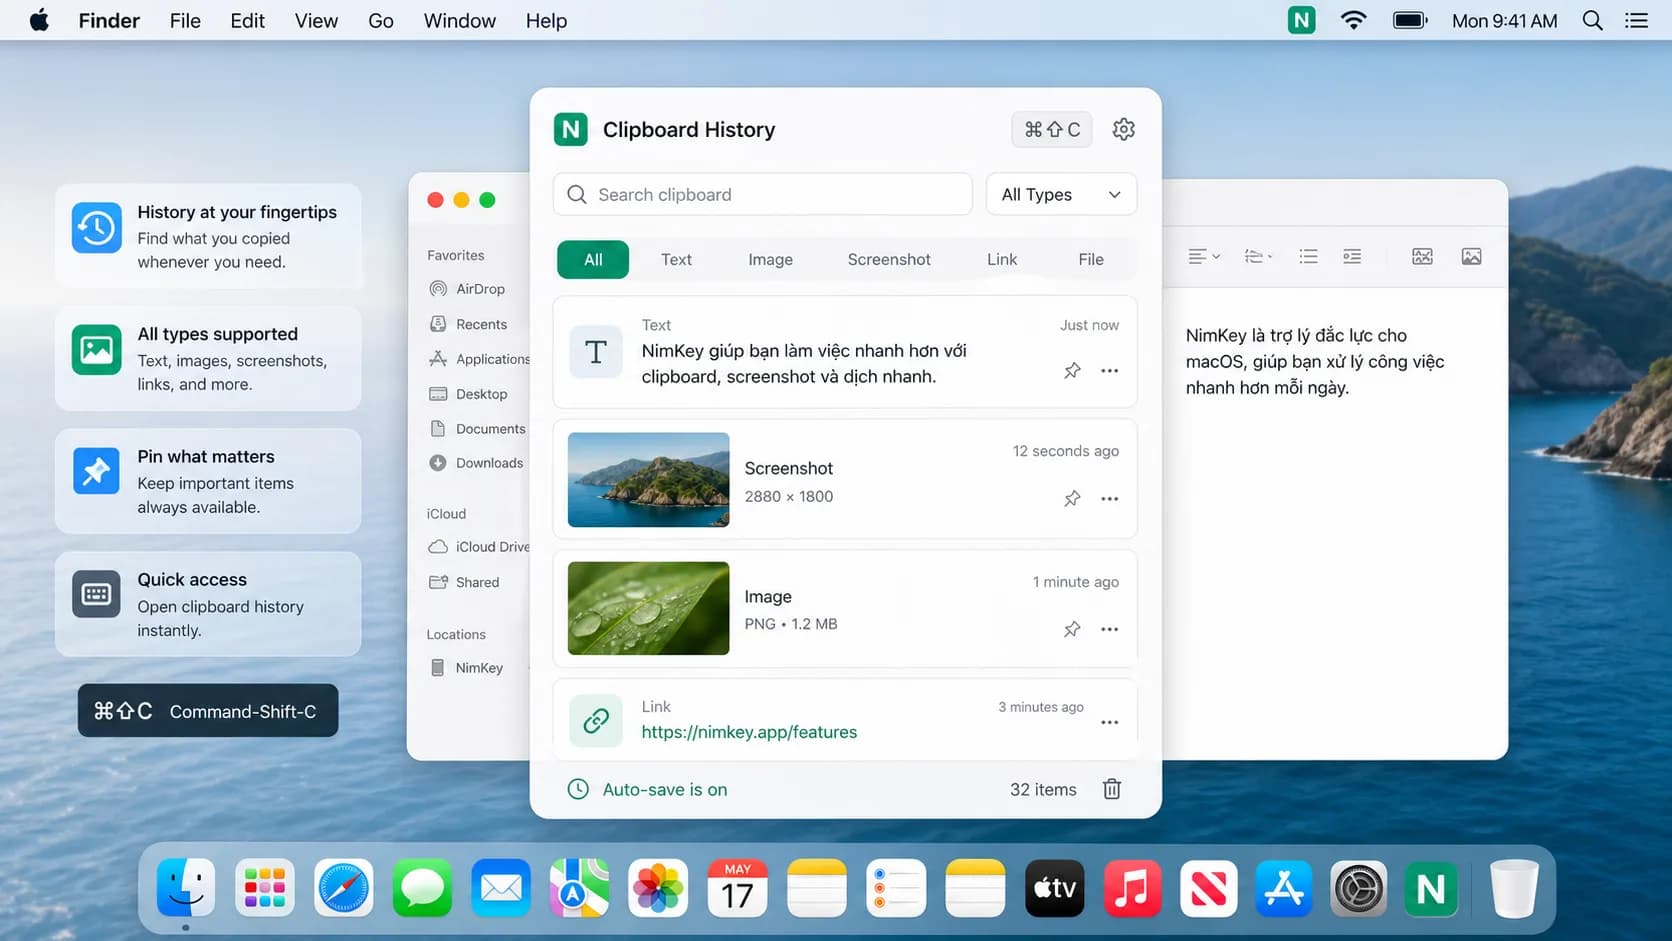The image size is (1672, 941).
Task: Open Desktop in Finder sidebar
Action: point(469,394)
